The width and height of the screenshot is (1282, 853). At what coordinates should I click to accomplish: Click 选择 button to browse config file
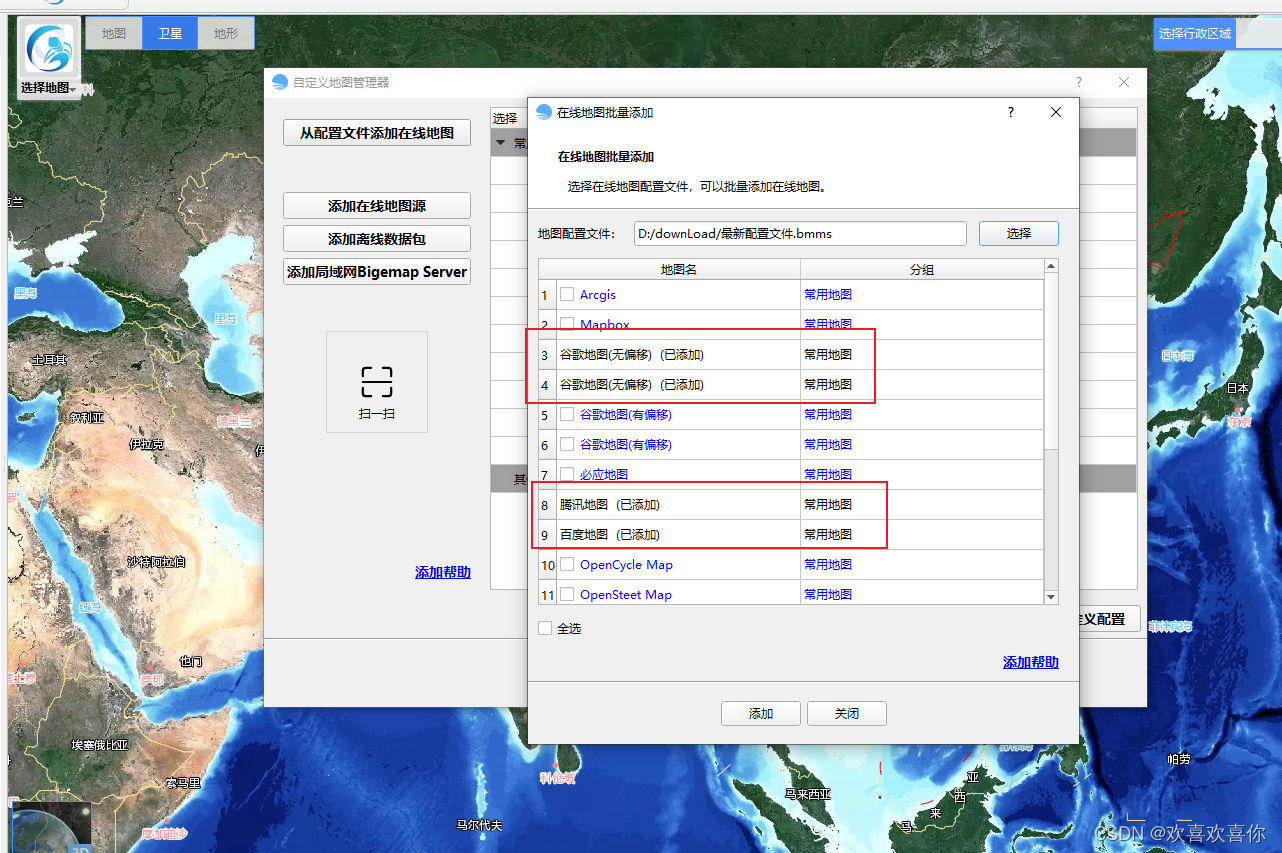(x=1018, y=233)
